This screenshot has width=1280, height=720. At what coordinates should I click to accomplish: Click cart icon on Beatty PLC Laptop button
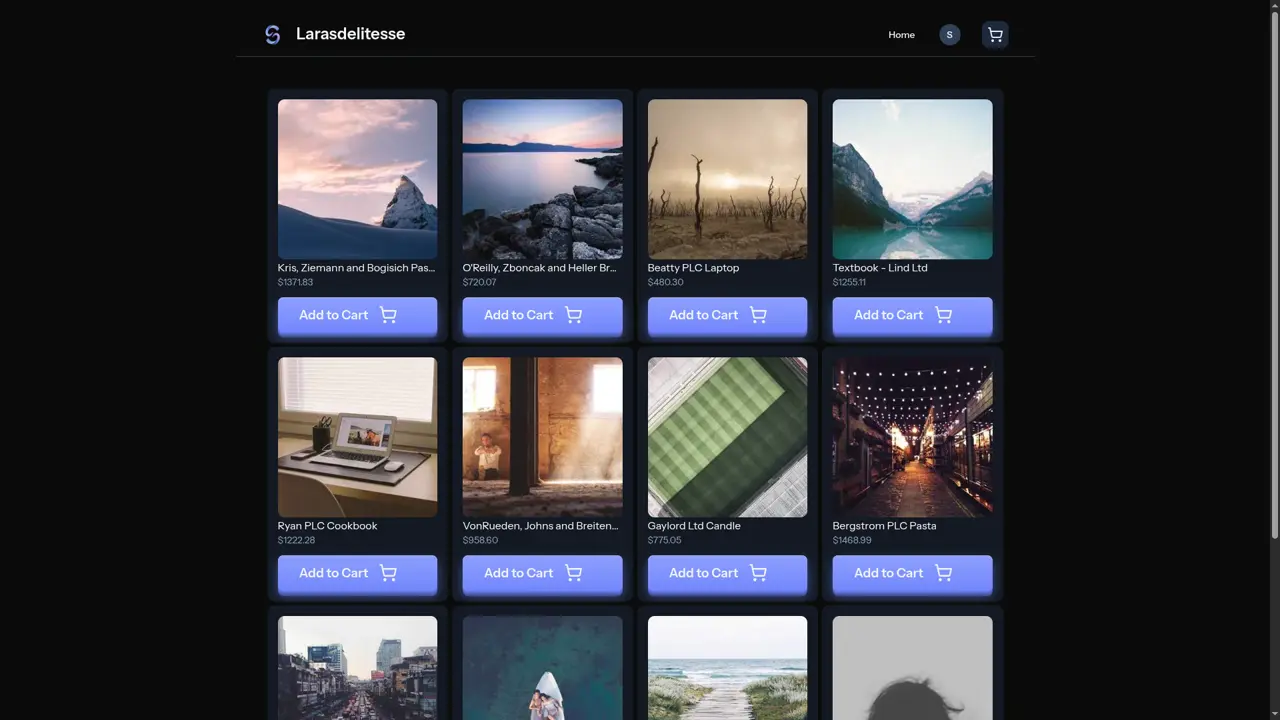[758, 315]
